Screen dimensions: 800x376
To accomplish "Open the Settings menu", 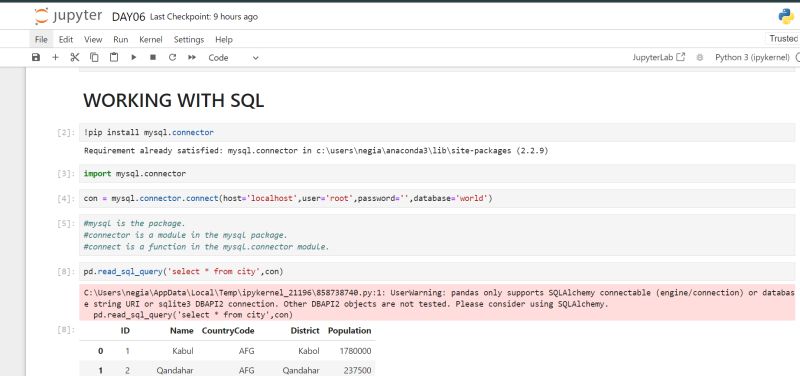I will click(x=189, y=39).
